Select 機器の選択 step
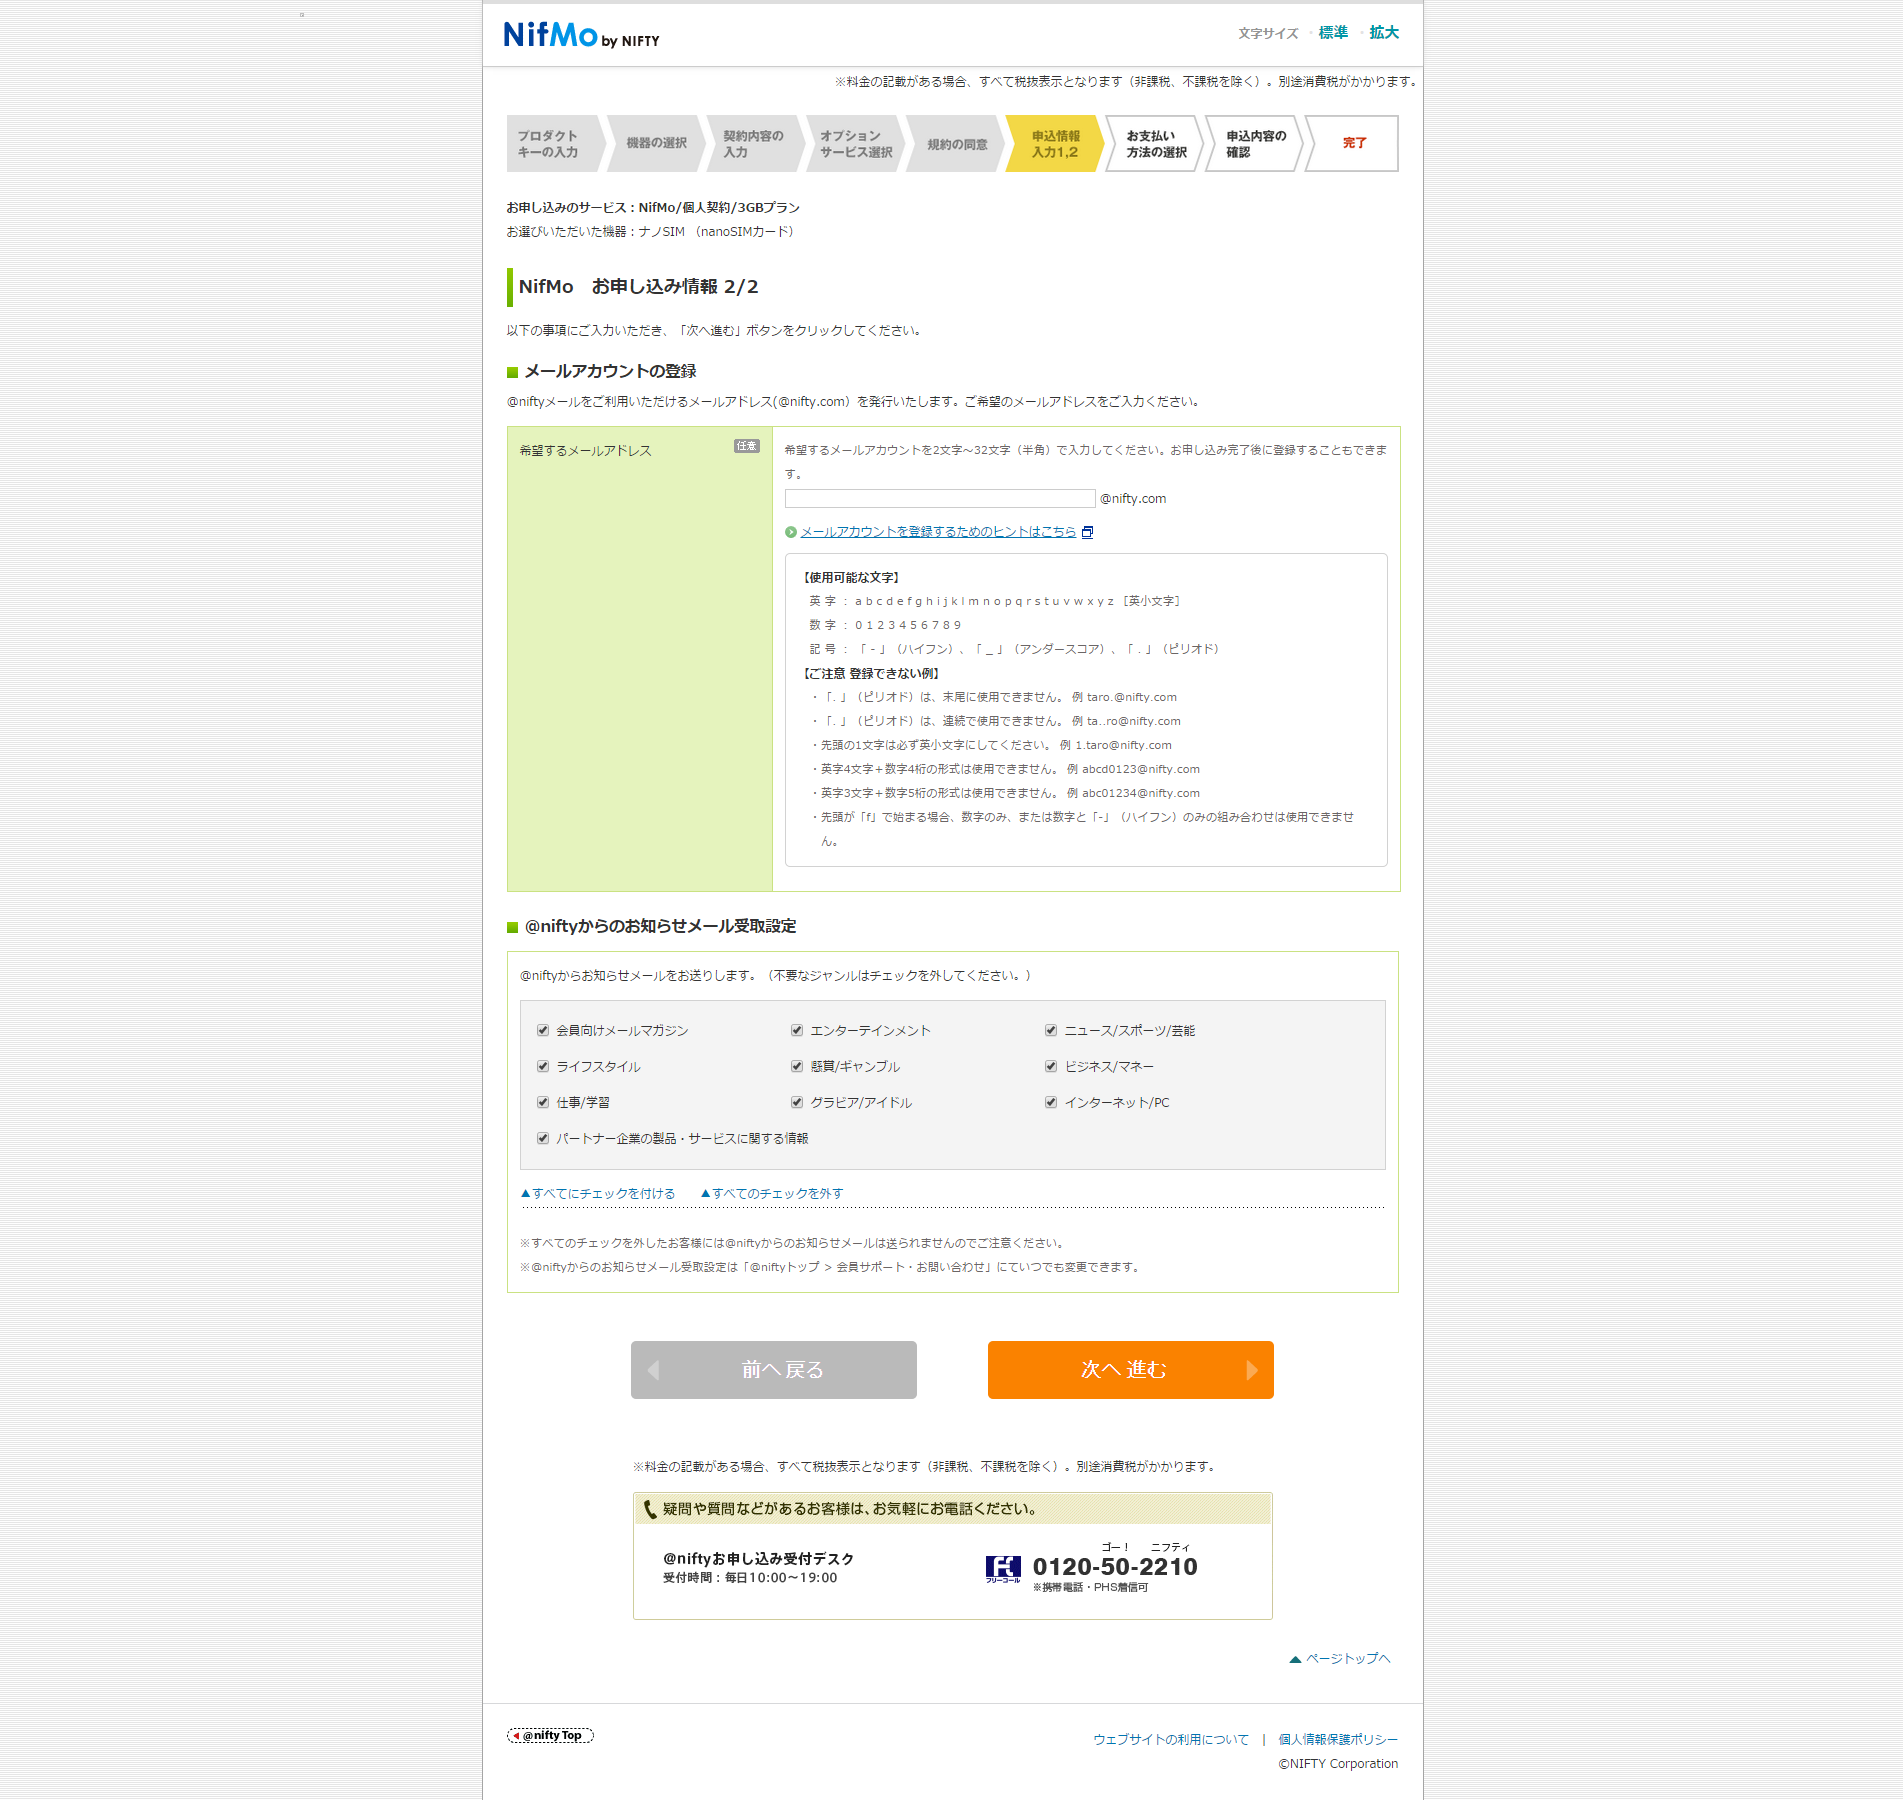 tap(655, 144)
